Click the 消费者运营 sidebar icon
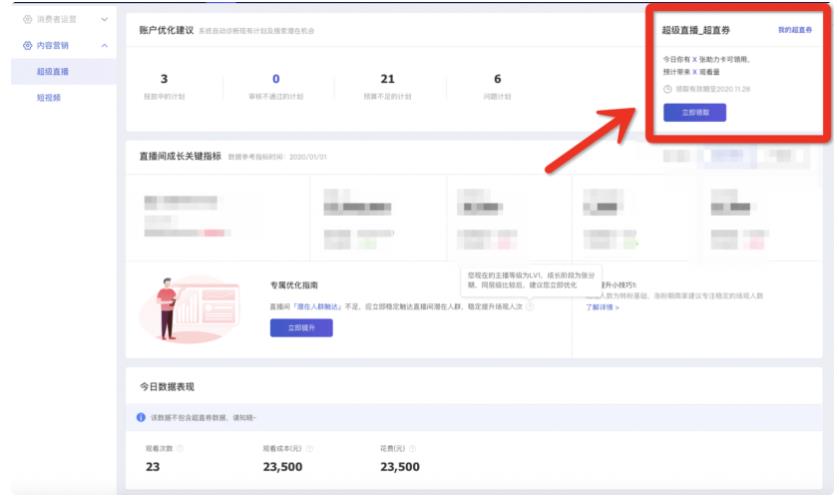This screenshot has width=839, height=498. pos(27,19)
